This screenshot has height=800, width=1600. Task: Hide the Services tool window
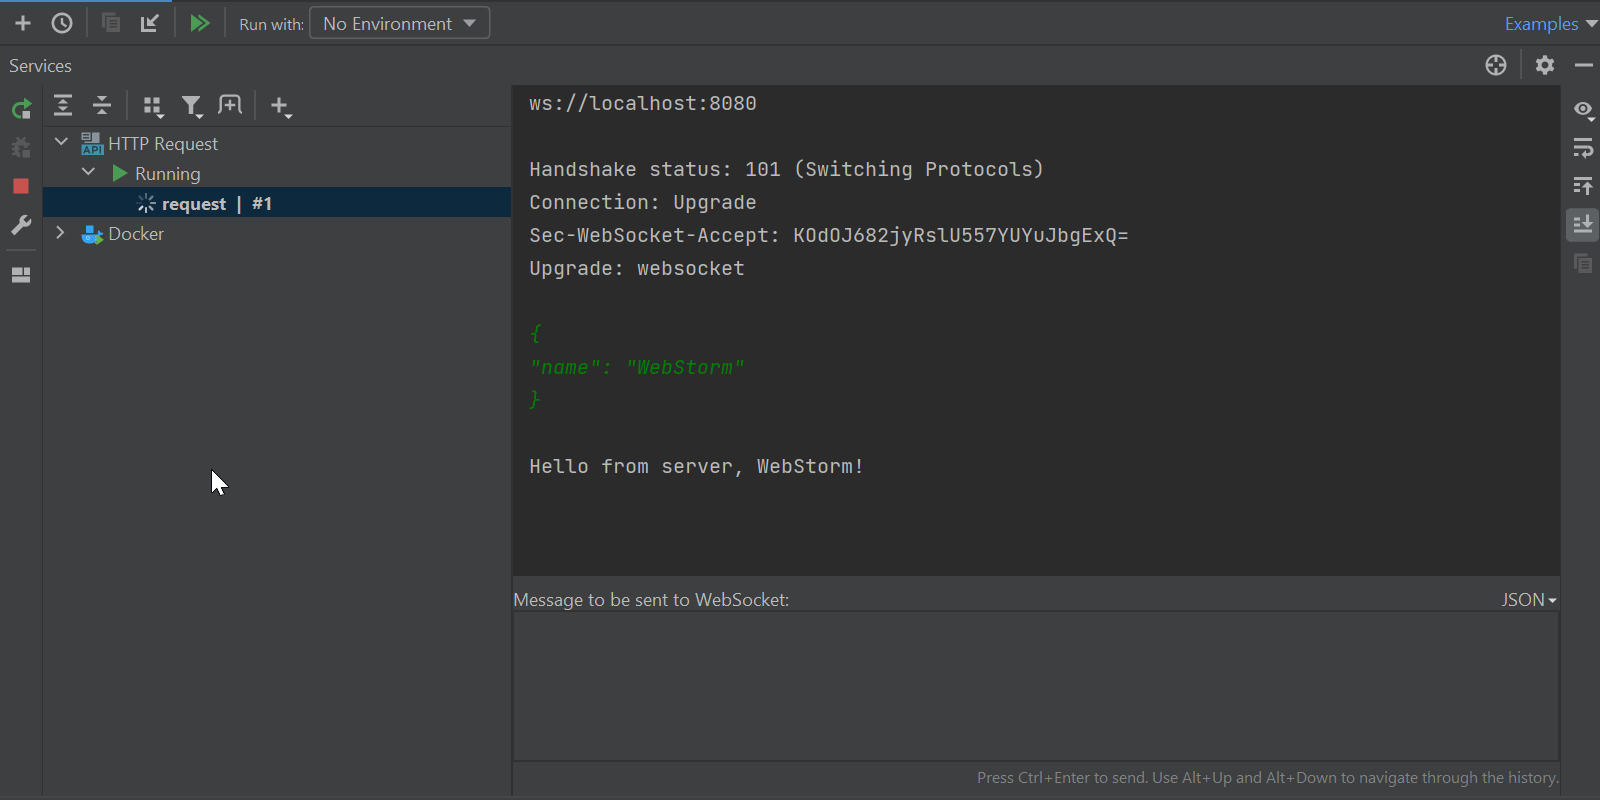click(x=1583, y=65)
